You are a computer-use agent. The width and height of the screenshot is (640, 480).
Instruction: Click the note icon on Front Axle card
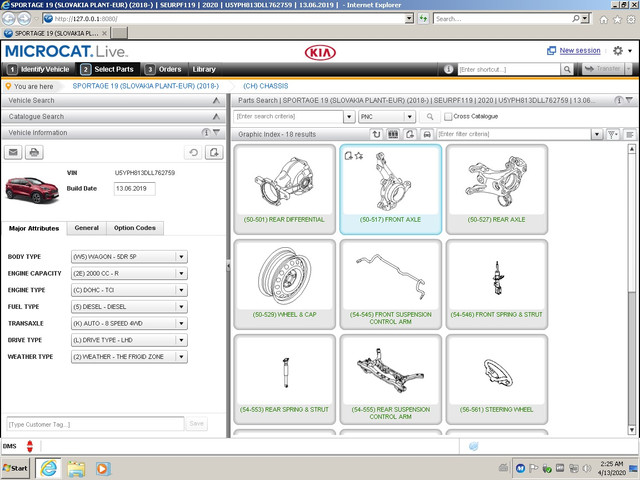(x=349, y=156)
